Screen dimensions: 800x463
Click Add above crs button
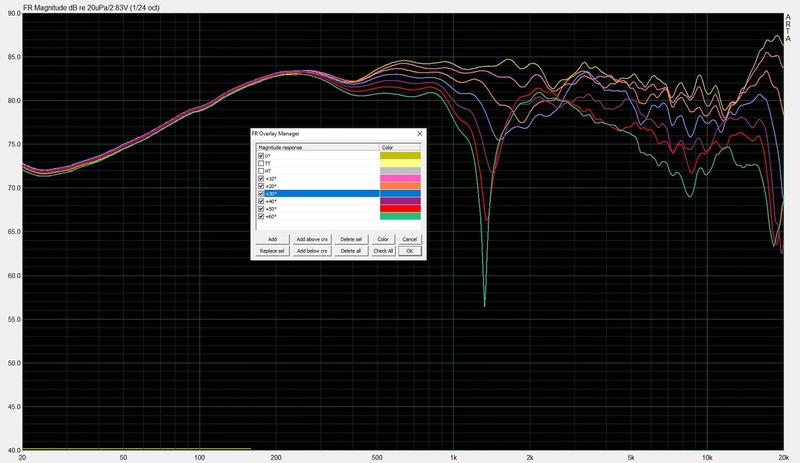coord(312,240)
